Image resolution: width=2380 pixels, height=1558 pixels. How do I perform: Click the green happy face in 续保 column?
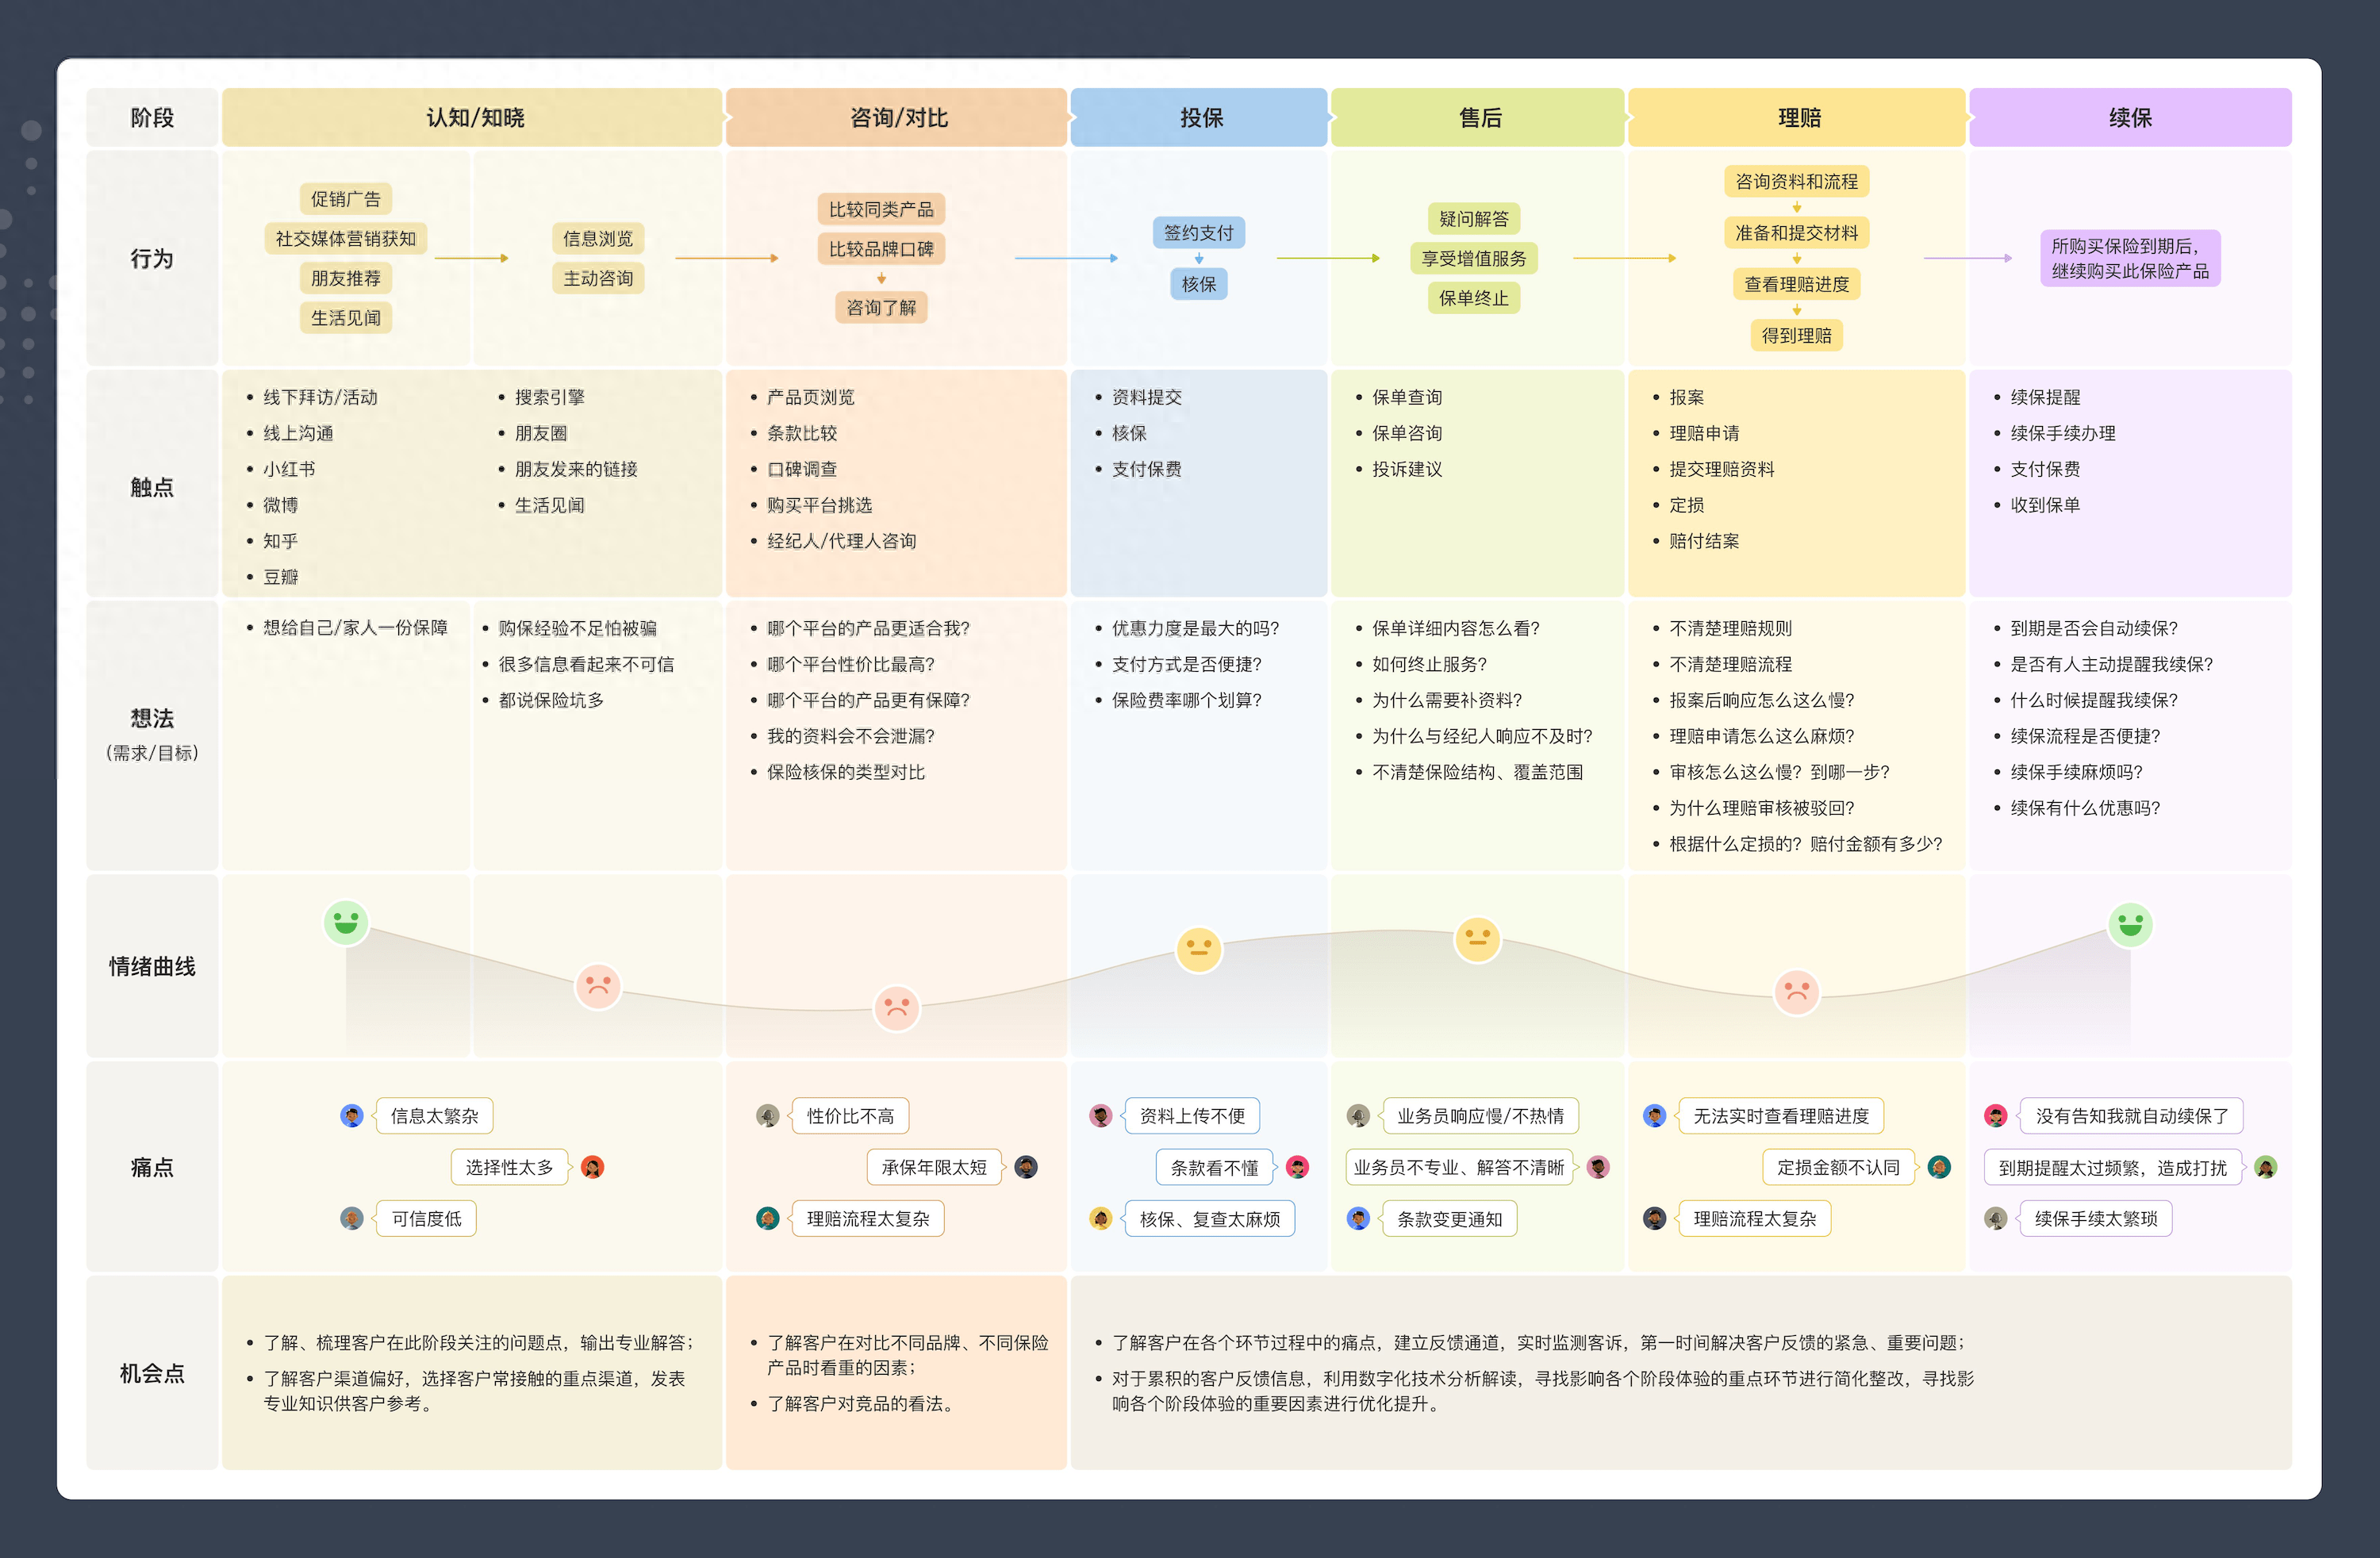coord(2130,924)
